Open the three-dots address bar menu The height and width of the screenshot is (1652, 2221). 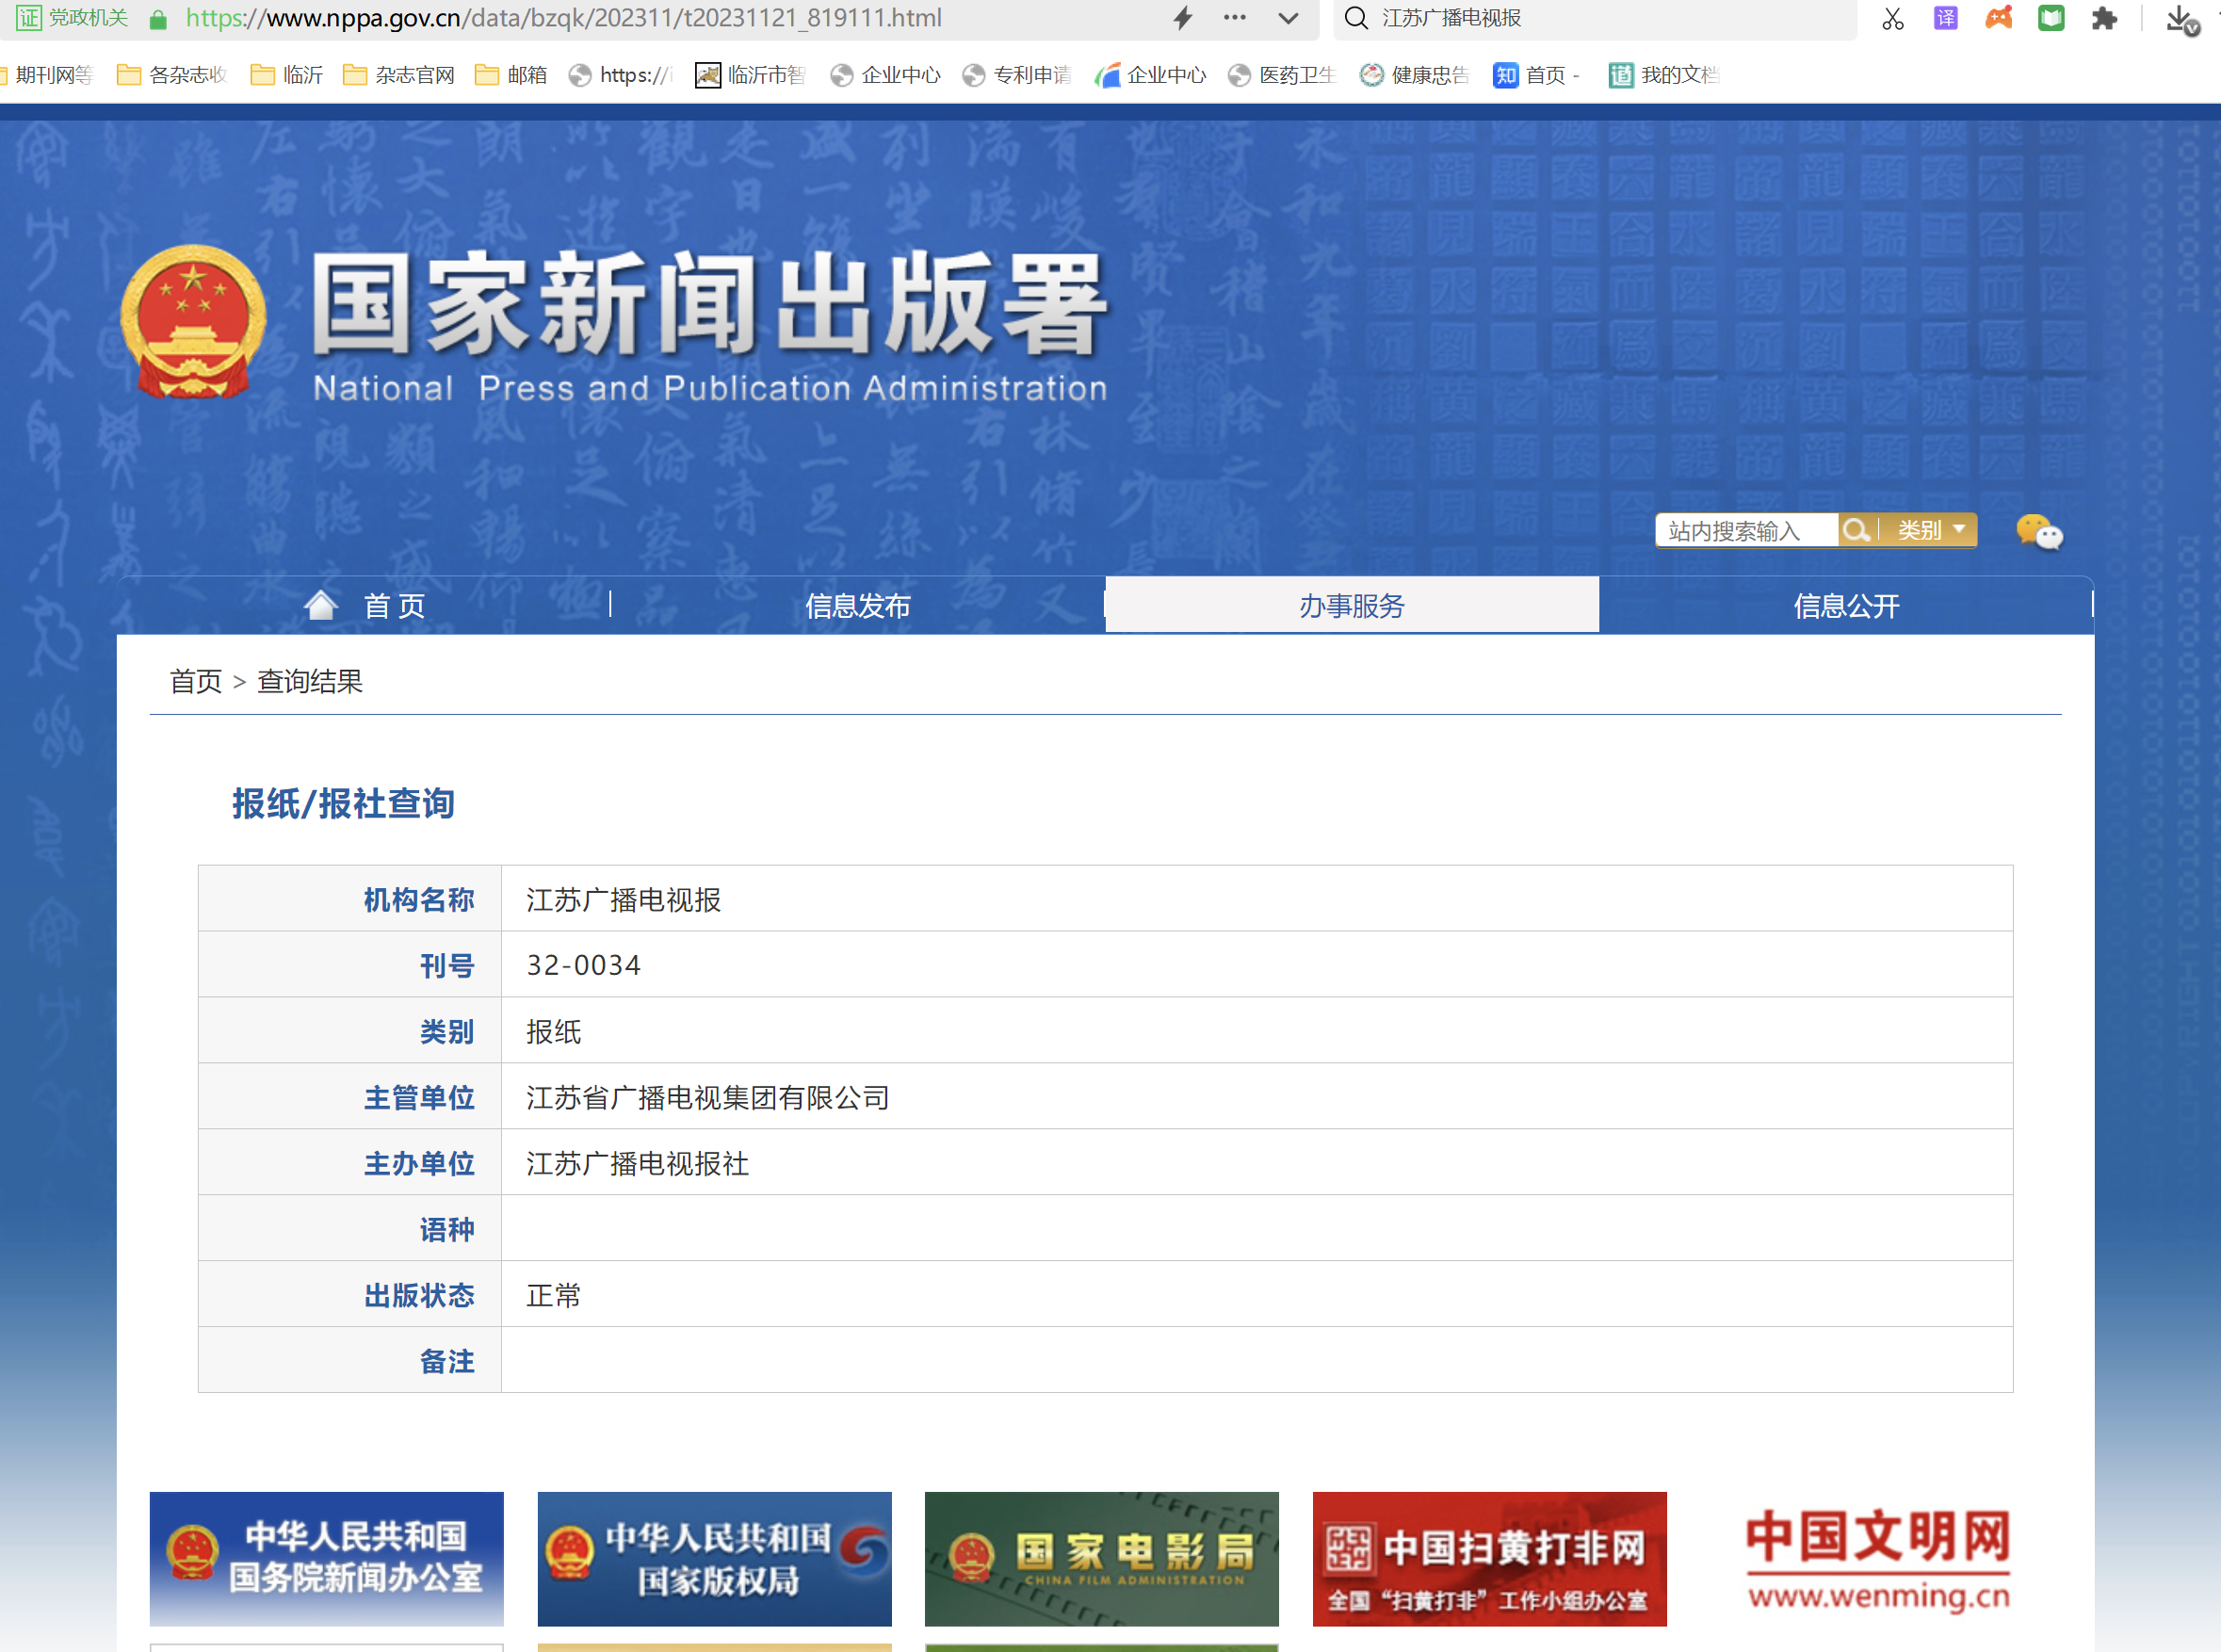1235,18
